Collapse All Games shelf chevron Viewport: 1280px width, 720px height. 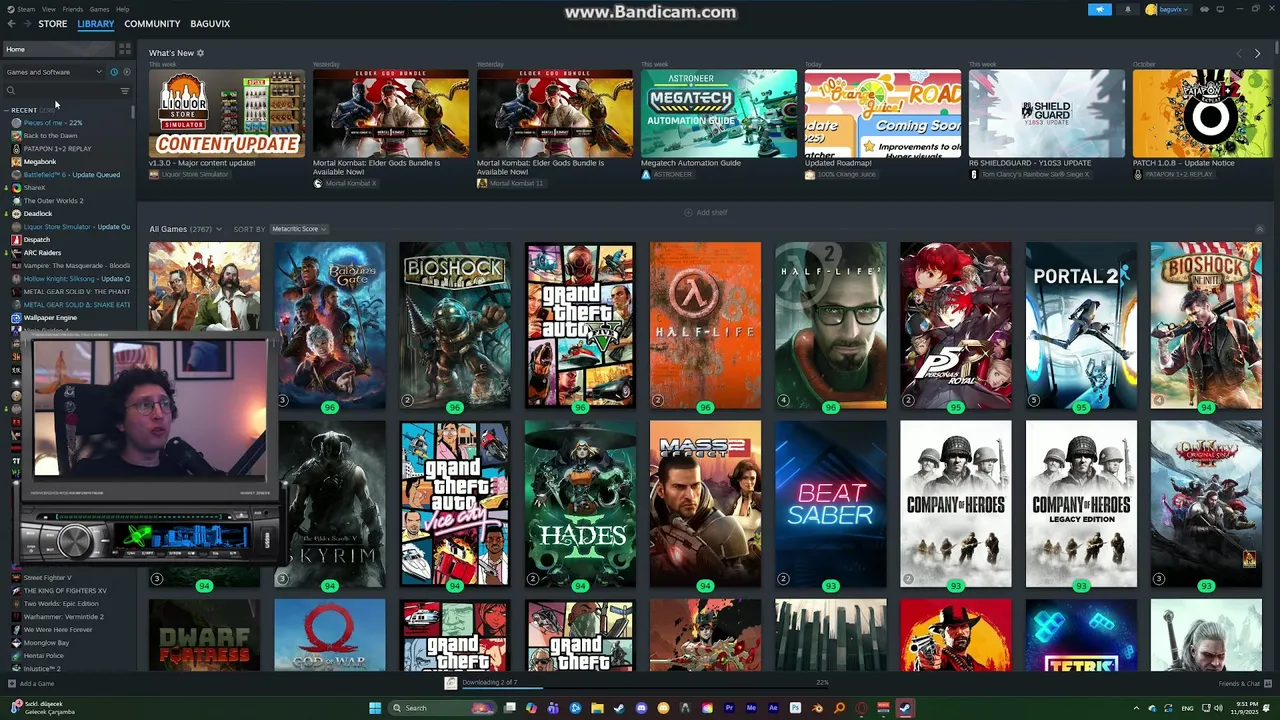coord(1259,229)
